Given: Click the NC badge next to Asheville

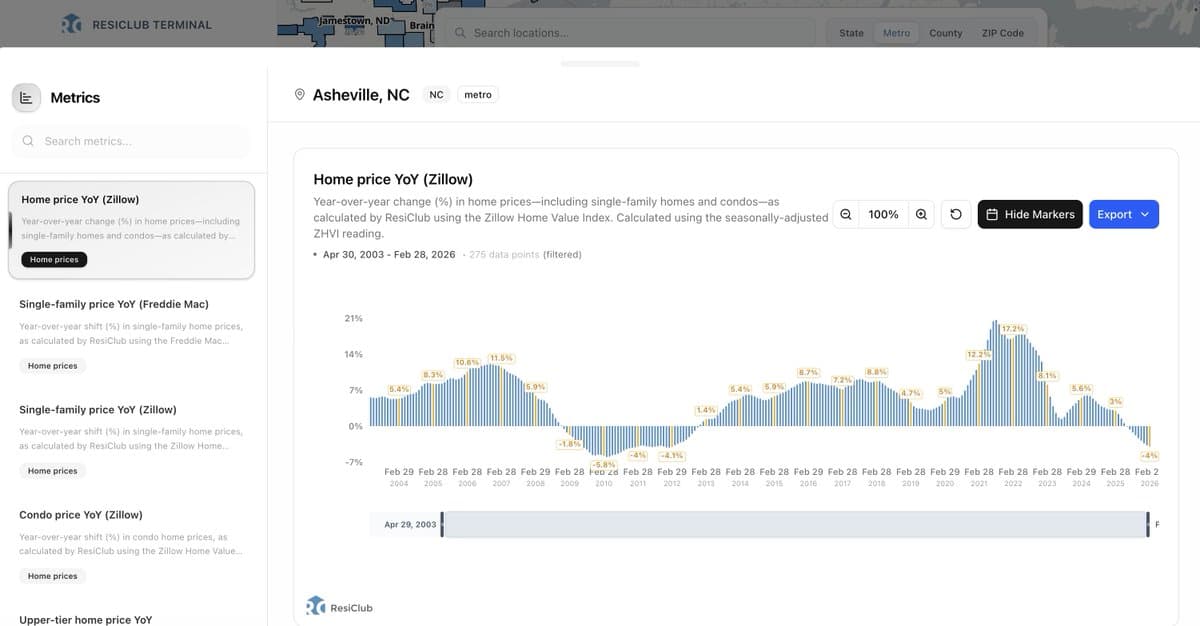Looking at the screenshot, I should (x=436, y=94).
